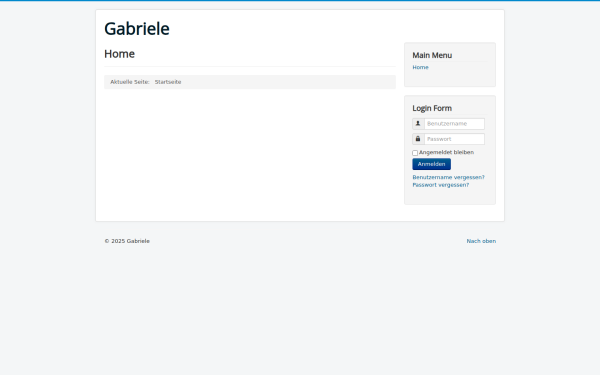Click Startseite in the breadcrumb
The height and width of the screenshot is (375, 600).
click(x=168, y=82)
